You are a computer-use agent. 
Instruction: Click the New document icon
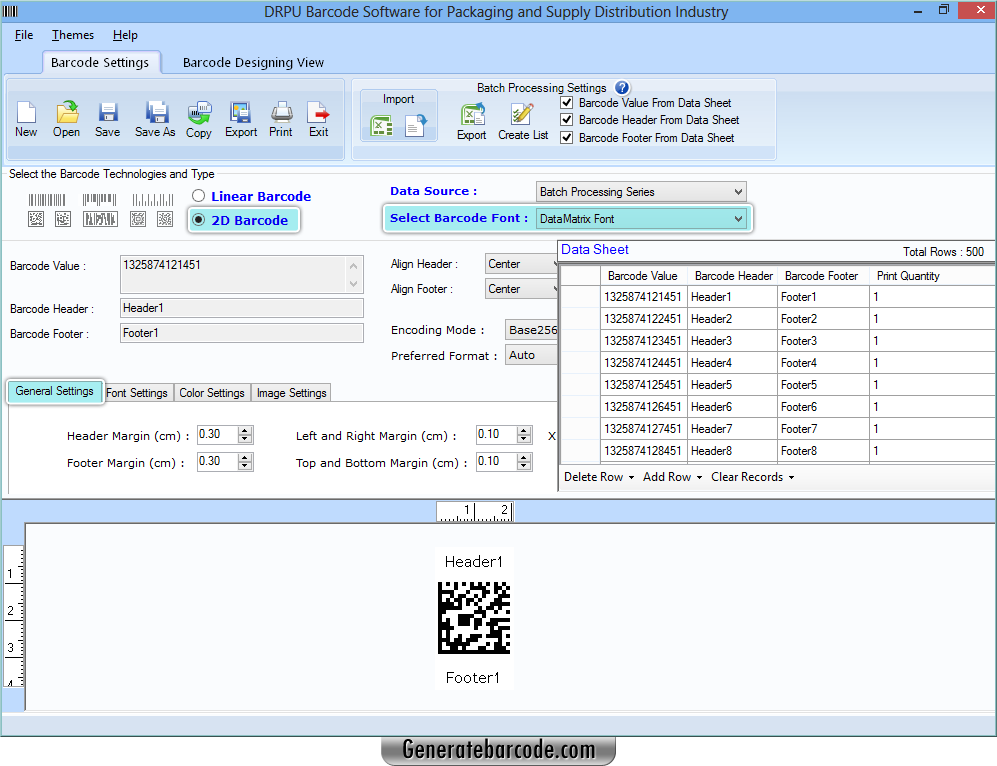[x=26, y=113]
